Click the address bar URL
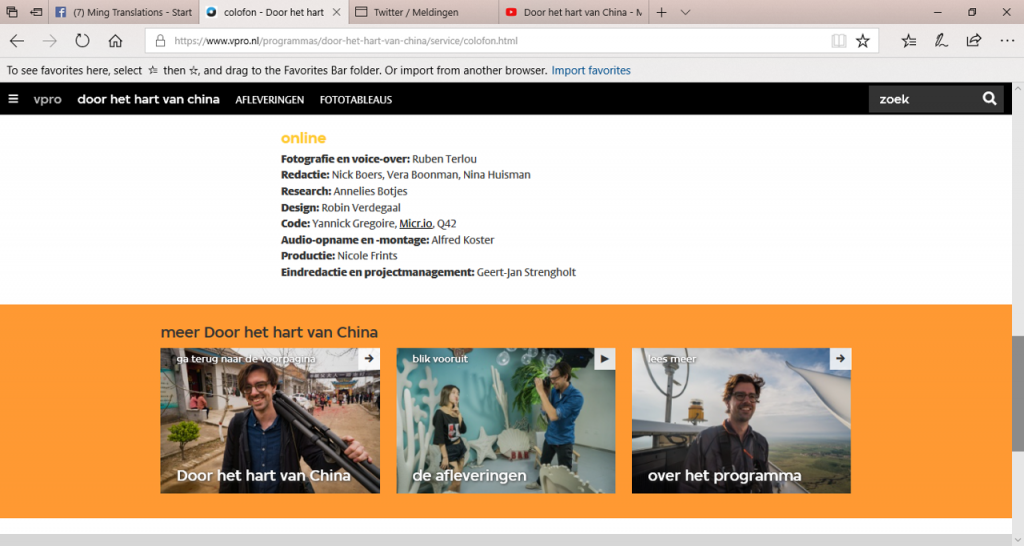The width and height of the screenshot is (1024, 546). (x=346, y=40)
